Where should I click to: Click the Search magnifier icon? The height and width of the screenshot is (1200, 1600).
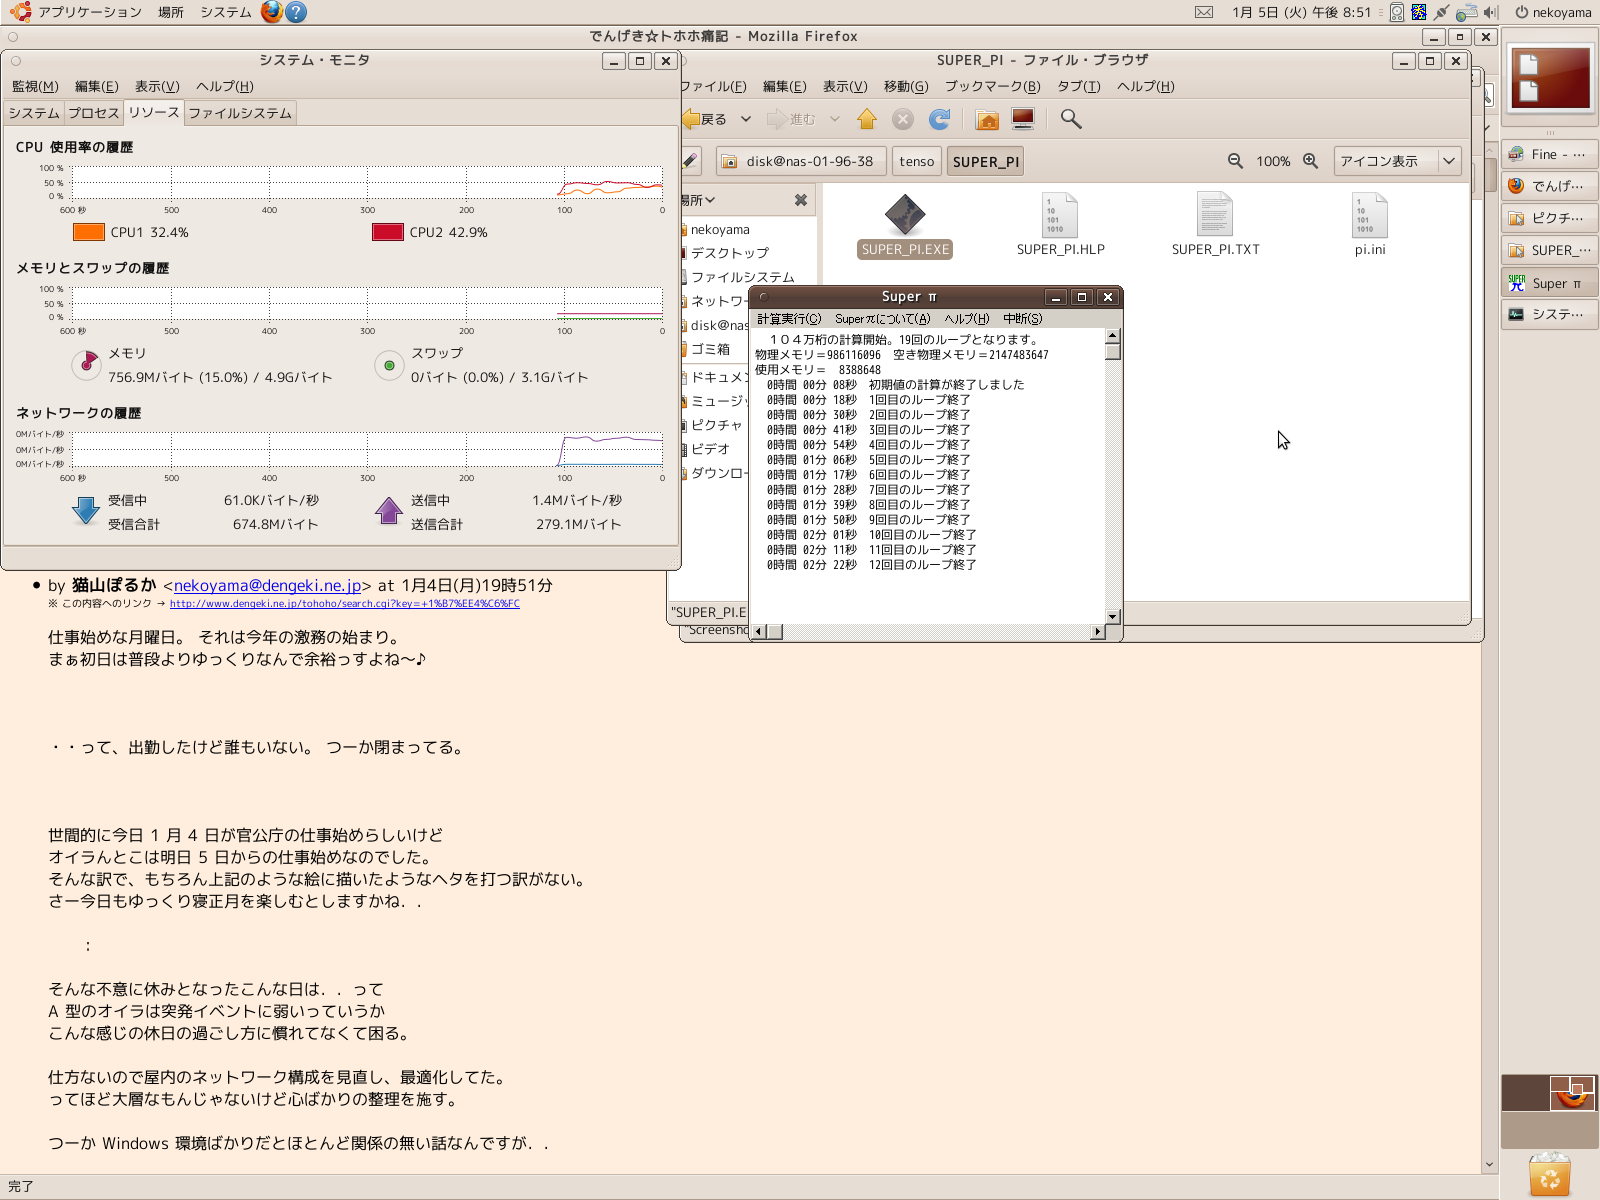(1071, 120)
